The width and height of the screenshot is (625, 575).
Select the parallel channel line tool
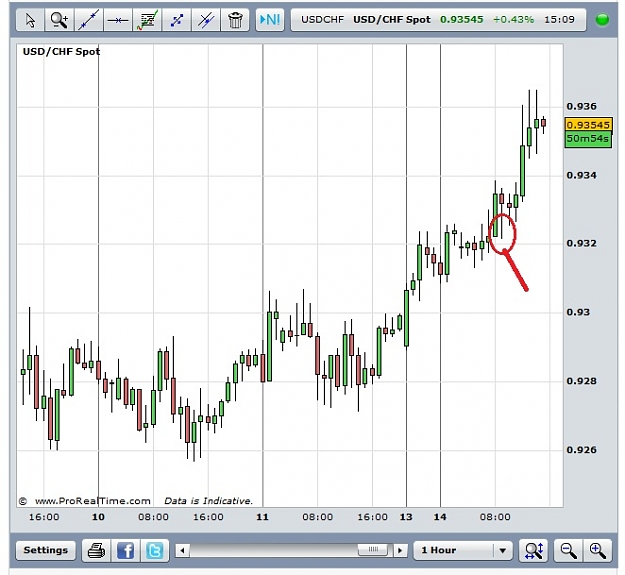(x=206, y=20)
